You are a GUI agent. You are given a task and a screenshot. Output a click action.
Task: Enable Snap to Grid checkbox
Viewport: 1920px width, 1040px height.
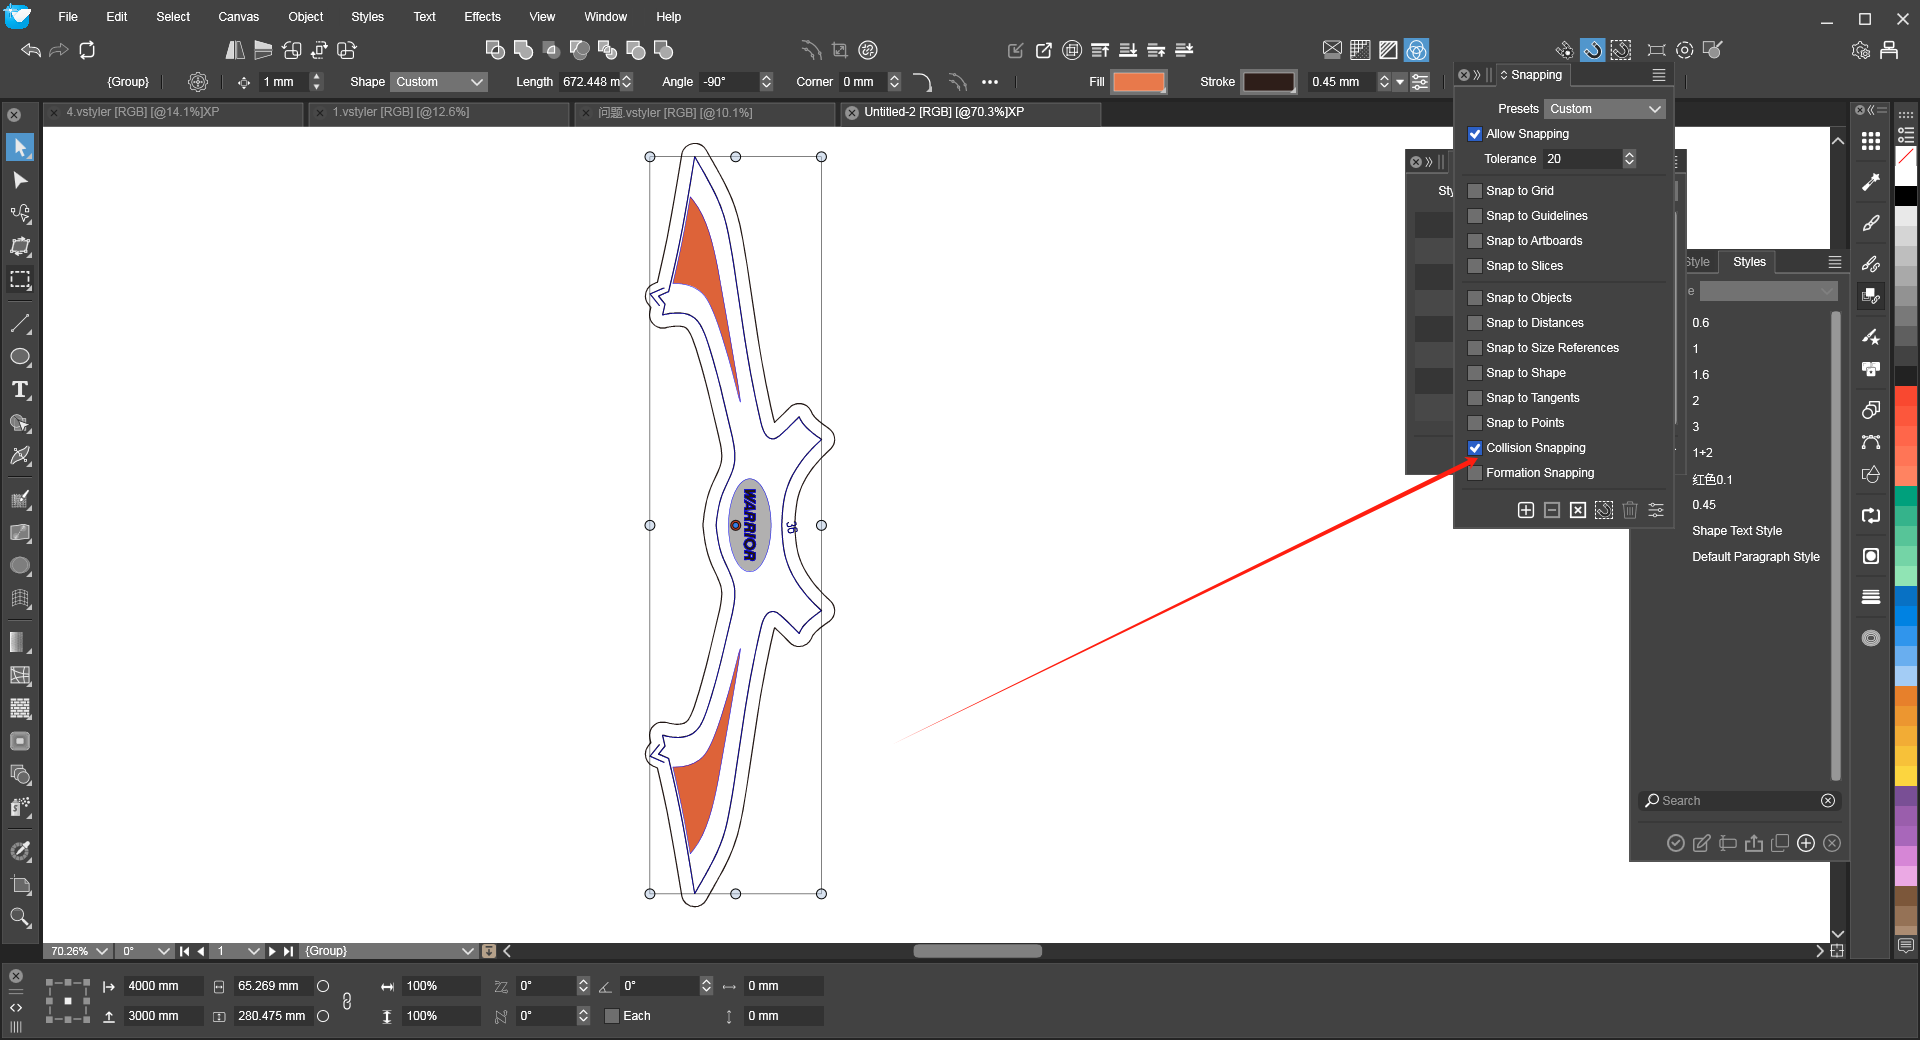coord(1475,191)
